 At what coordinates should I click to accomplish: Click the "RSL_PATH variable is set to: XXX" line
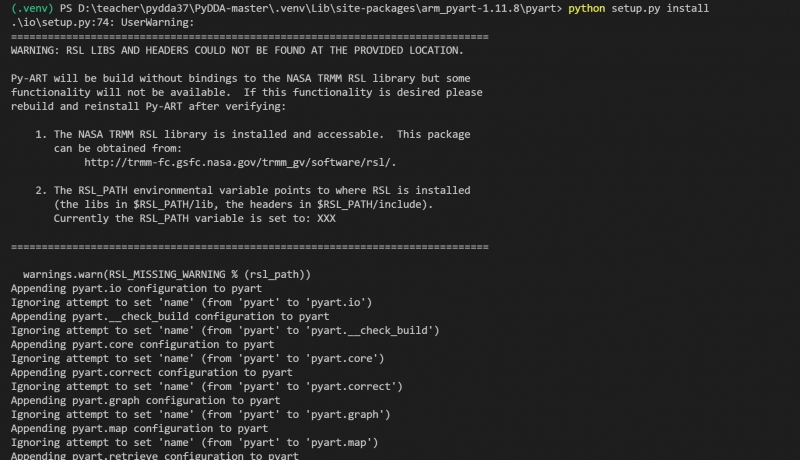tap(194, 218)
